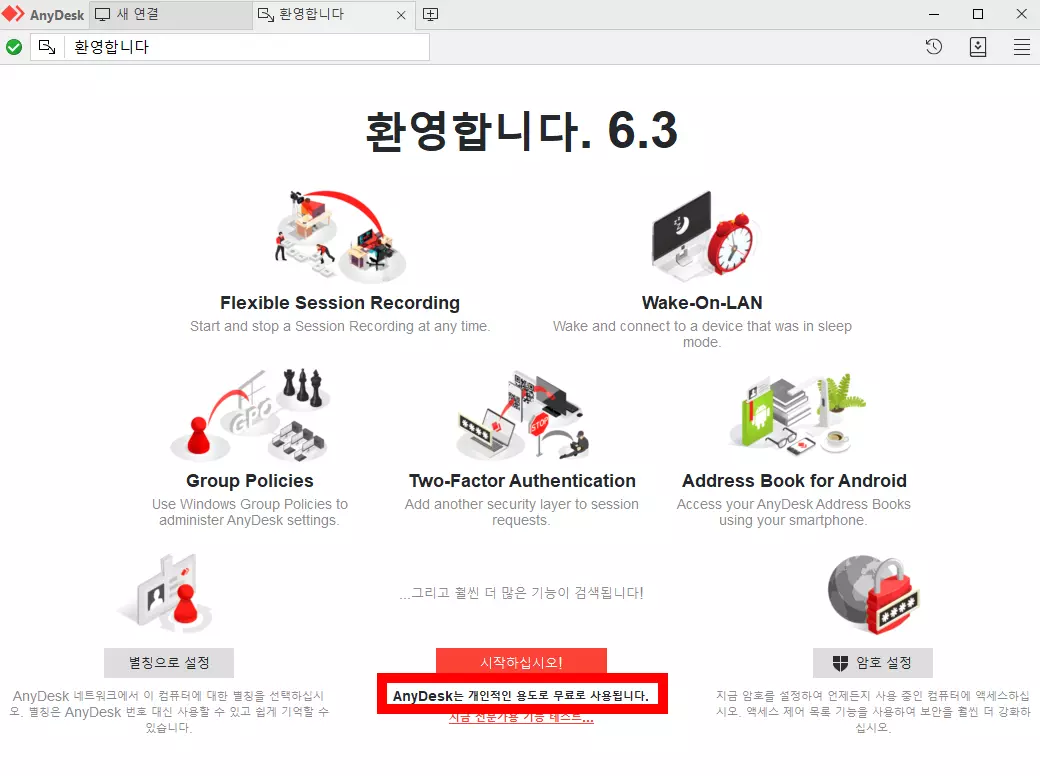Click the shield icon on 암호 설정
Screen dimensions: 1040x776
[x=840, y=663]
